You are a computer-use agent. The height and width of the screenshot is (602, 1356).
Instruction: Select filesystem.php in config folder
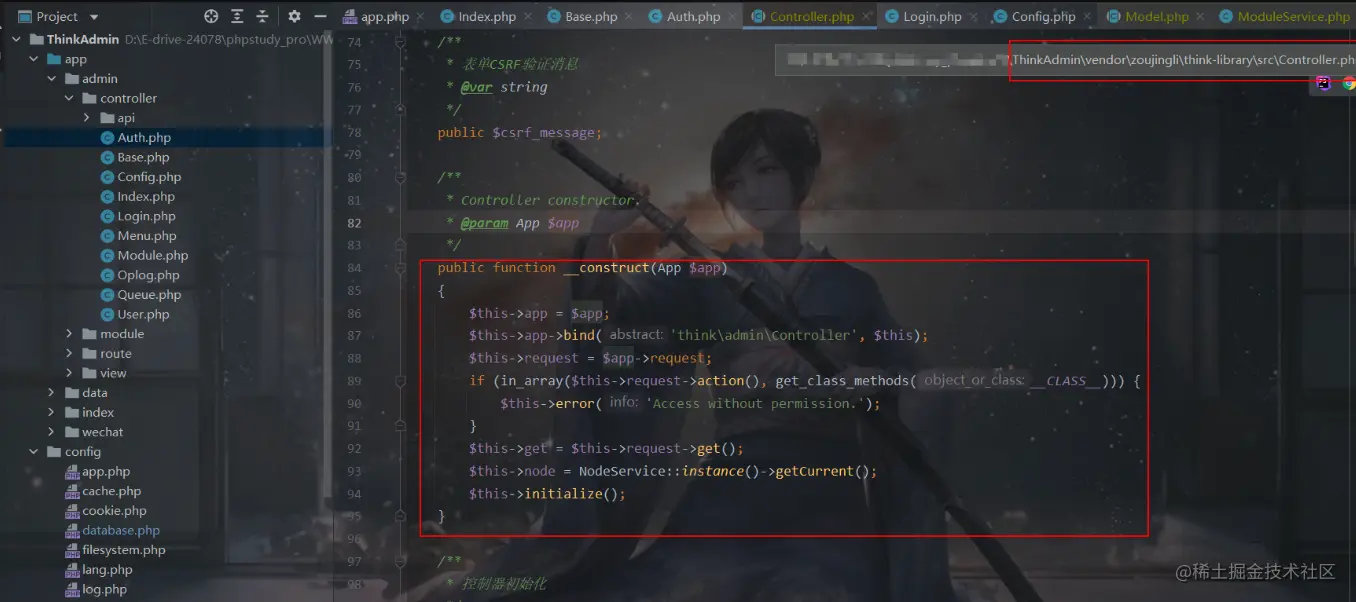(124, 550)
